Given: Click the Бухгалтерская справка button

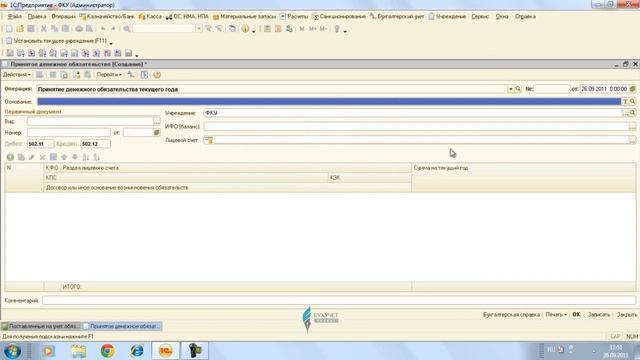Looking at the screenshot, I should pos(511,315).
